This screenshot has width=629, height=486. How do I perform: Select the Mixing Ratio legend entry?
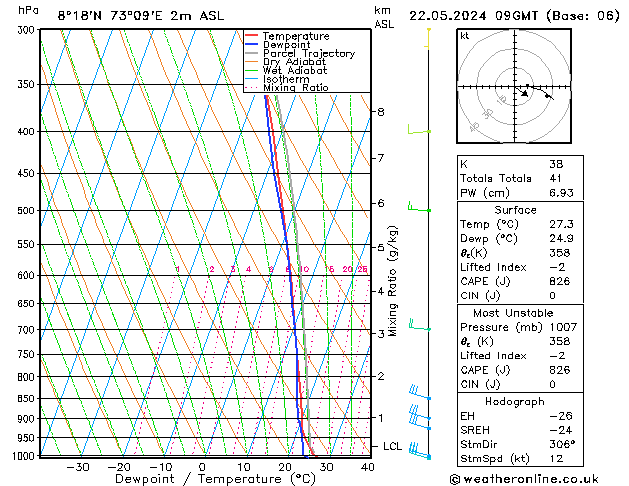[287, 87]
